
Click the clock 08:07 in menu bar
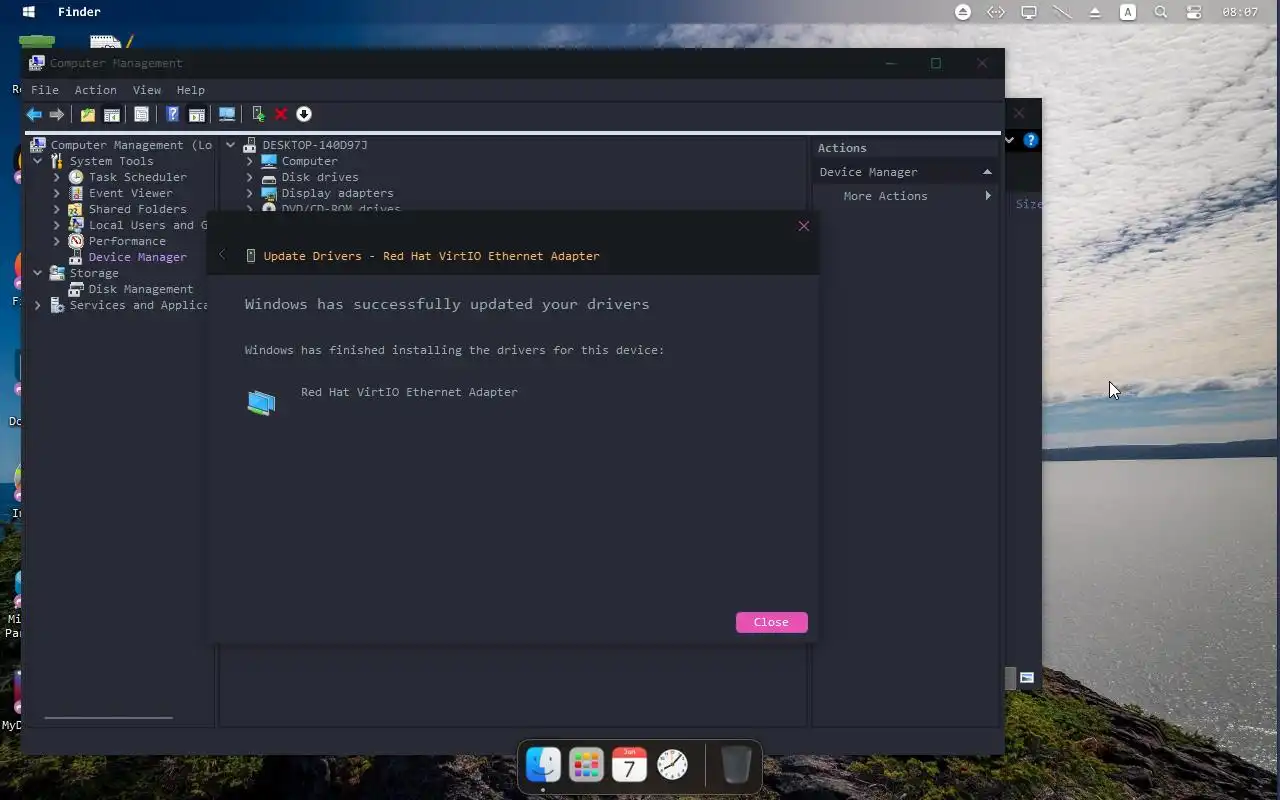(x=1240, y=12)
